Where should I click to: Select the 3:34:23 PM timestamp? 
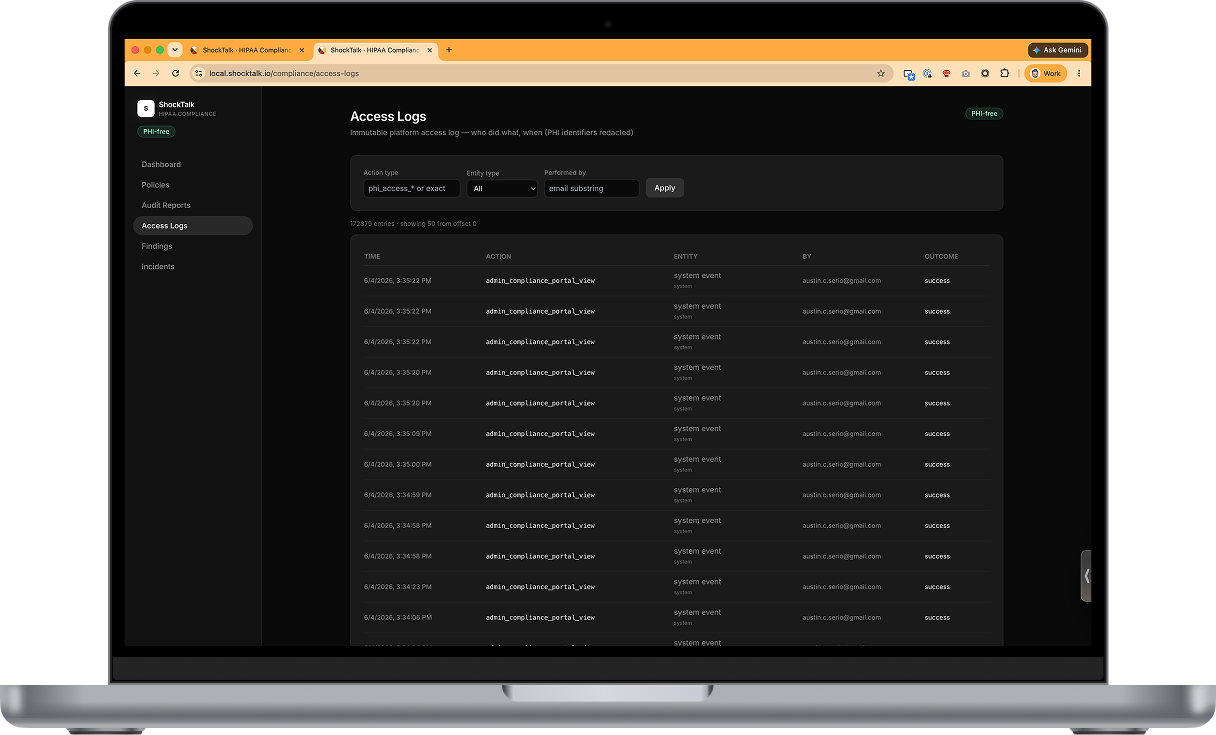(398, 587)
